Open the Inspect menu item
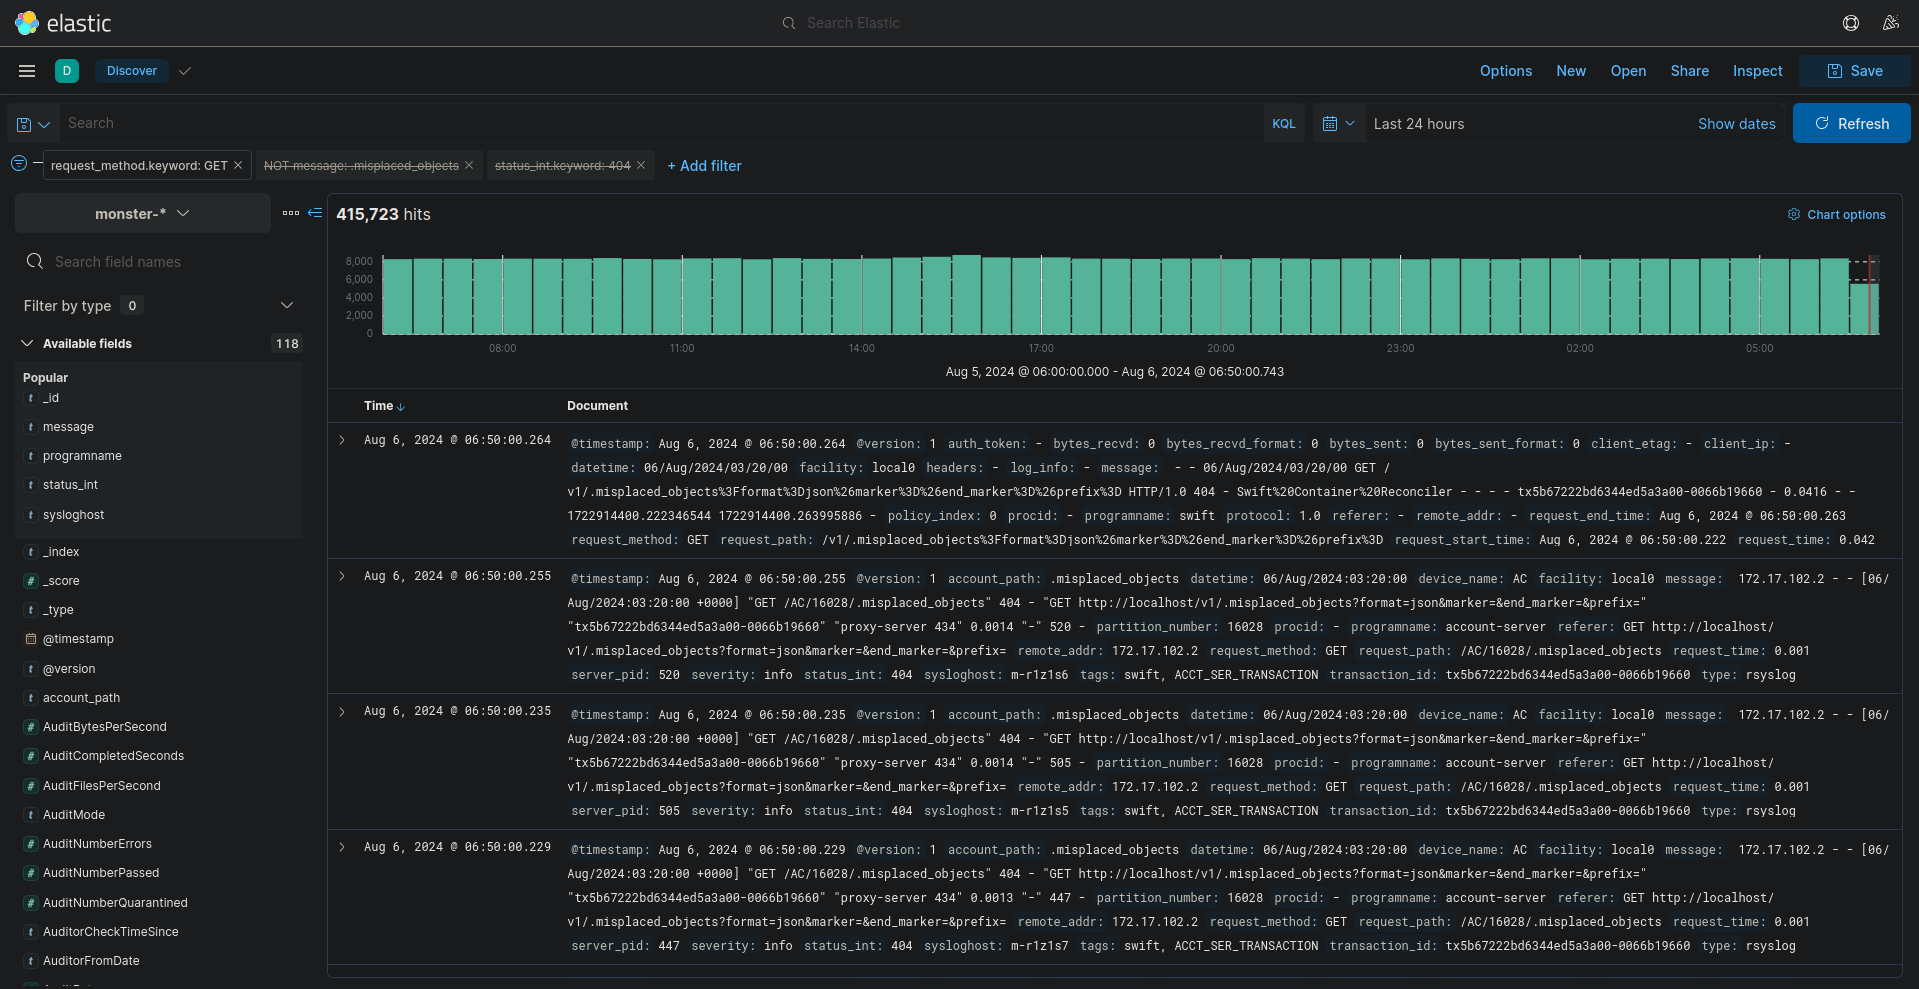Image resolution: width=1919 pixels, height=989 pixels. point(1757,71)
